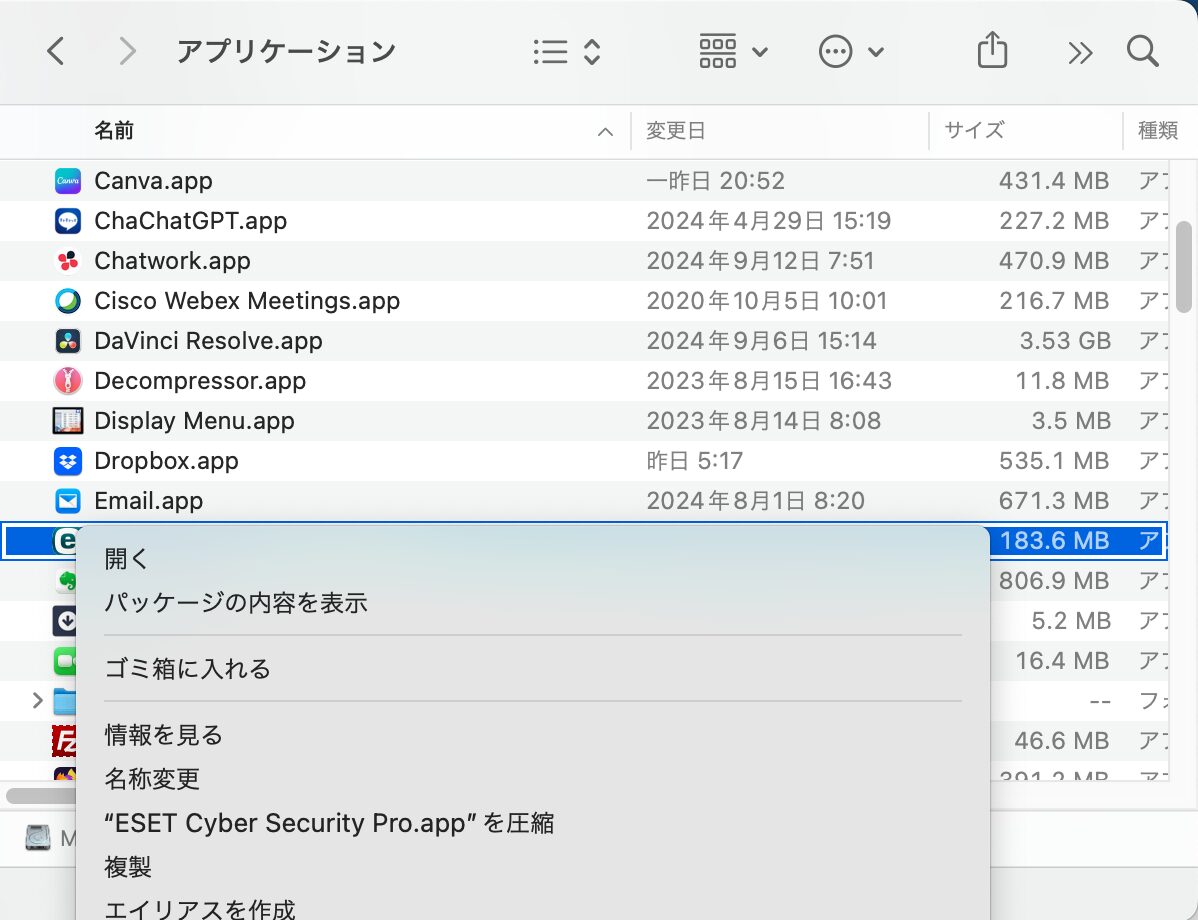Click the Cisco Webex Meetings.app icon
Viewport: 1198px width, 920px height.
point(68,301)
